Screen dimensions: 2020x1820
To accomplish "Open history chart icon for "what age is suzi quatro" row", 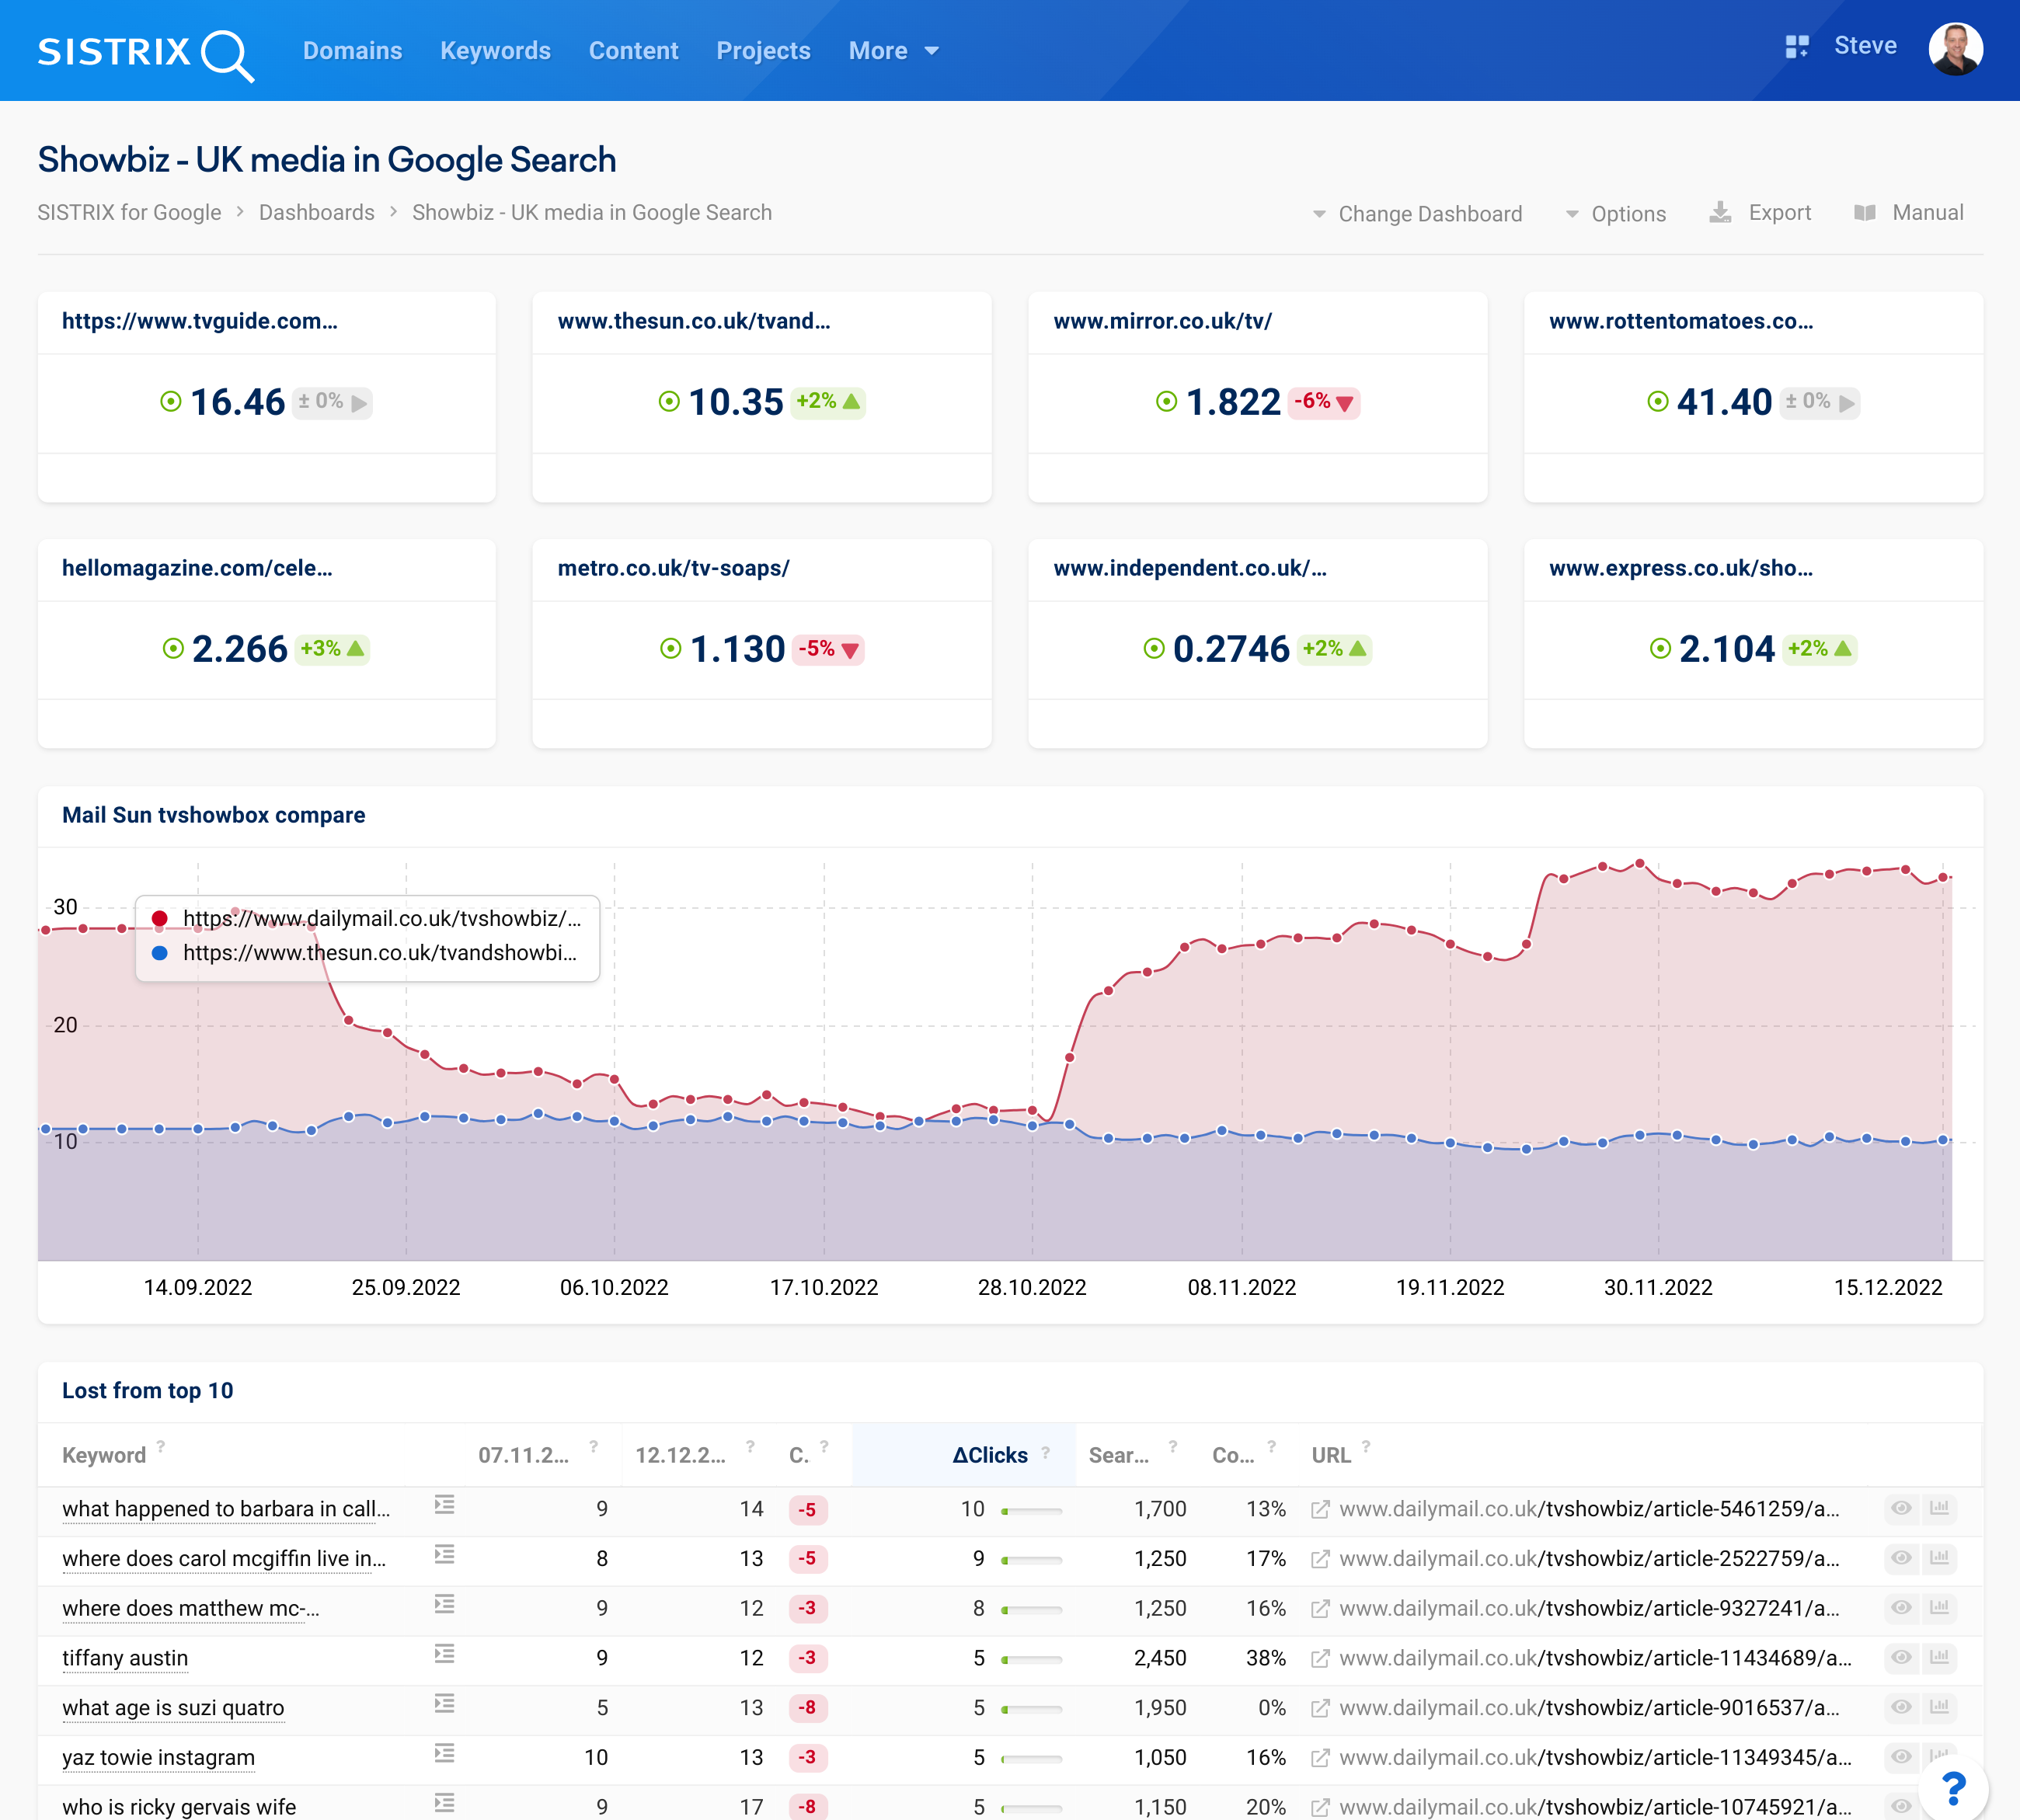I will pyautogui.click(x=1941, y=1706).
